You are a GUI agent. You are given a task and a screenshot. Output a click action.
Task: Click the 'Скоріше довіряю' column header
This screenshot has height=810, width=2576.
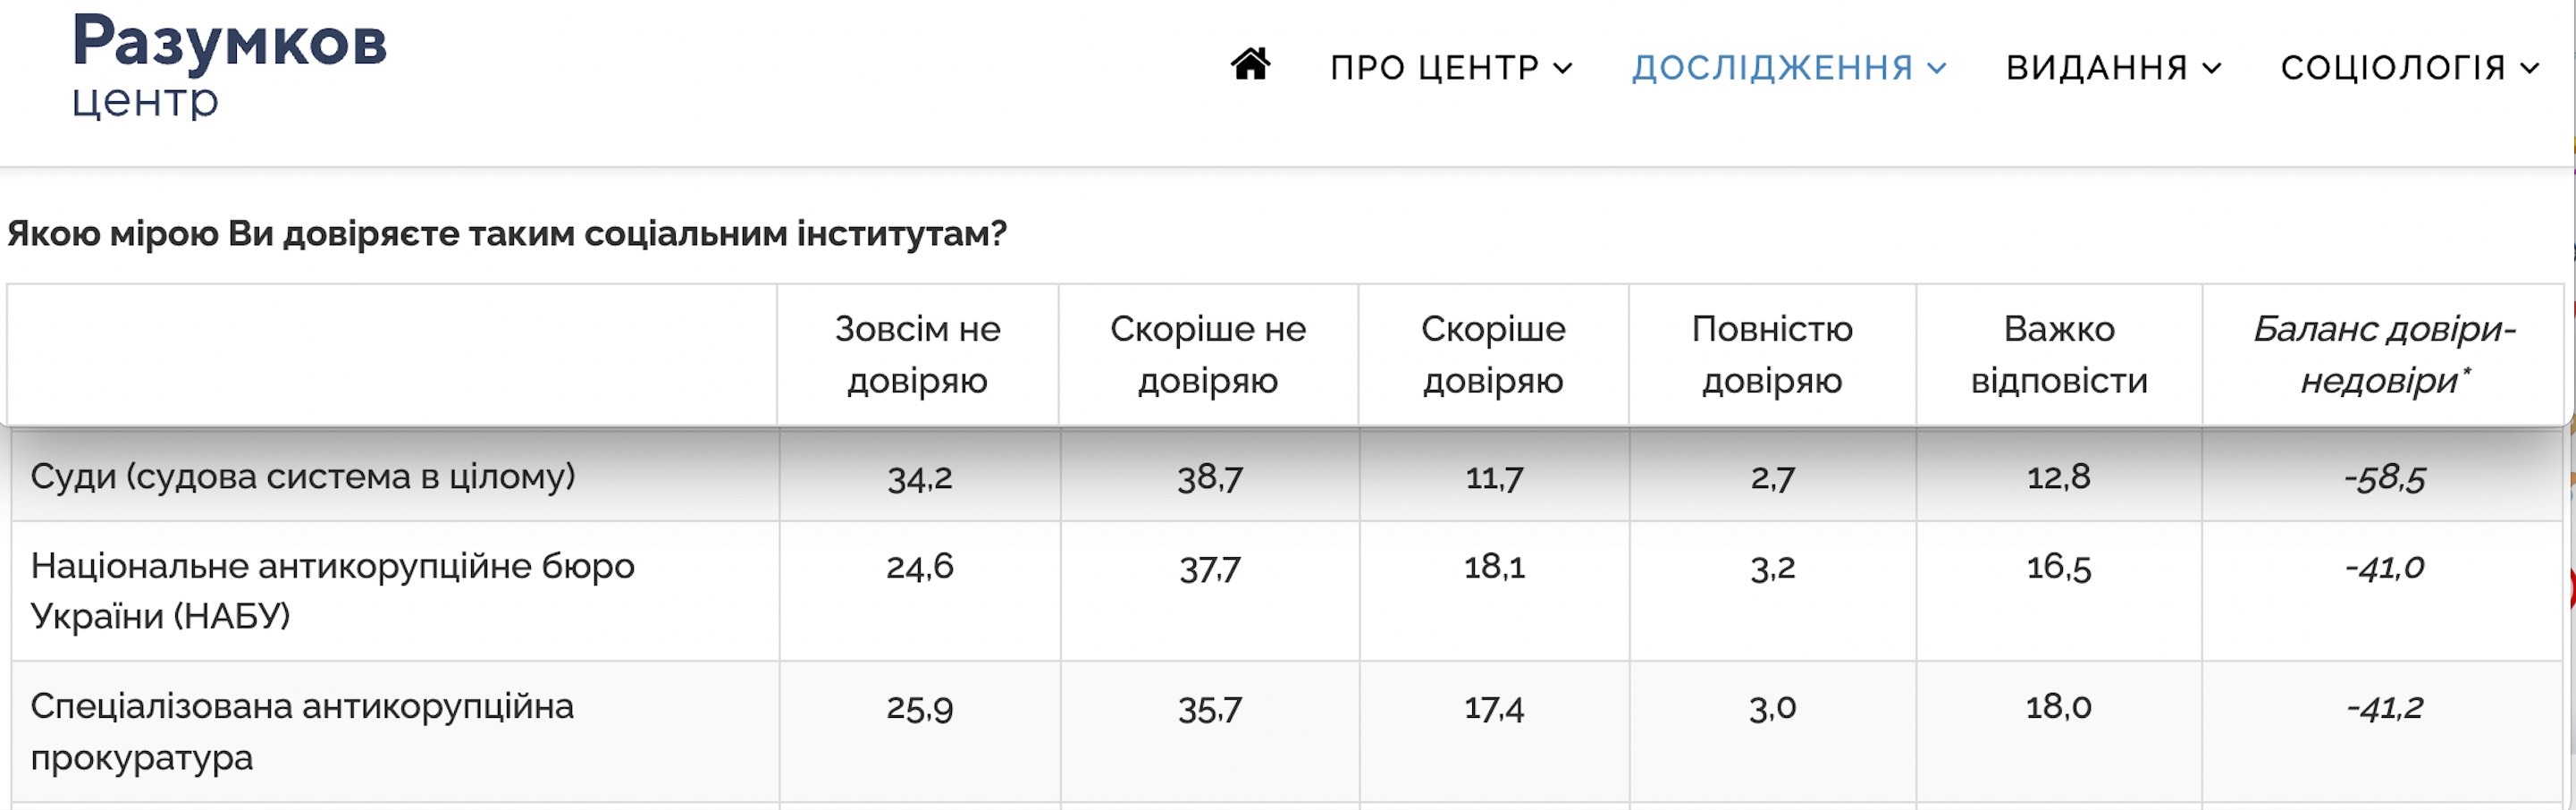[1493, 355]
